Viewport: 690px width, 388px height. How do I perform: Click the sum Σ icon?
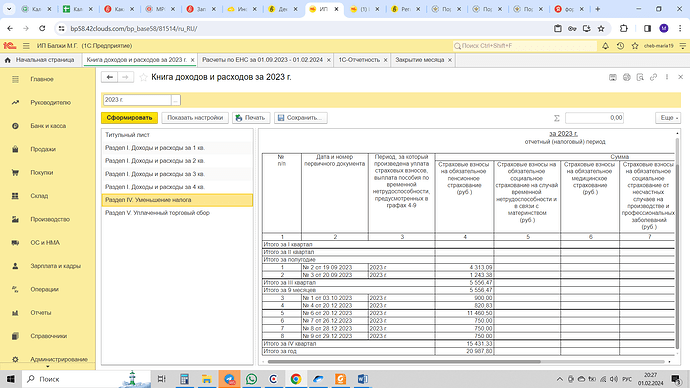[557, 118]
